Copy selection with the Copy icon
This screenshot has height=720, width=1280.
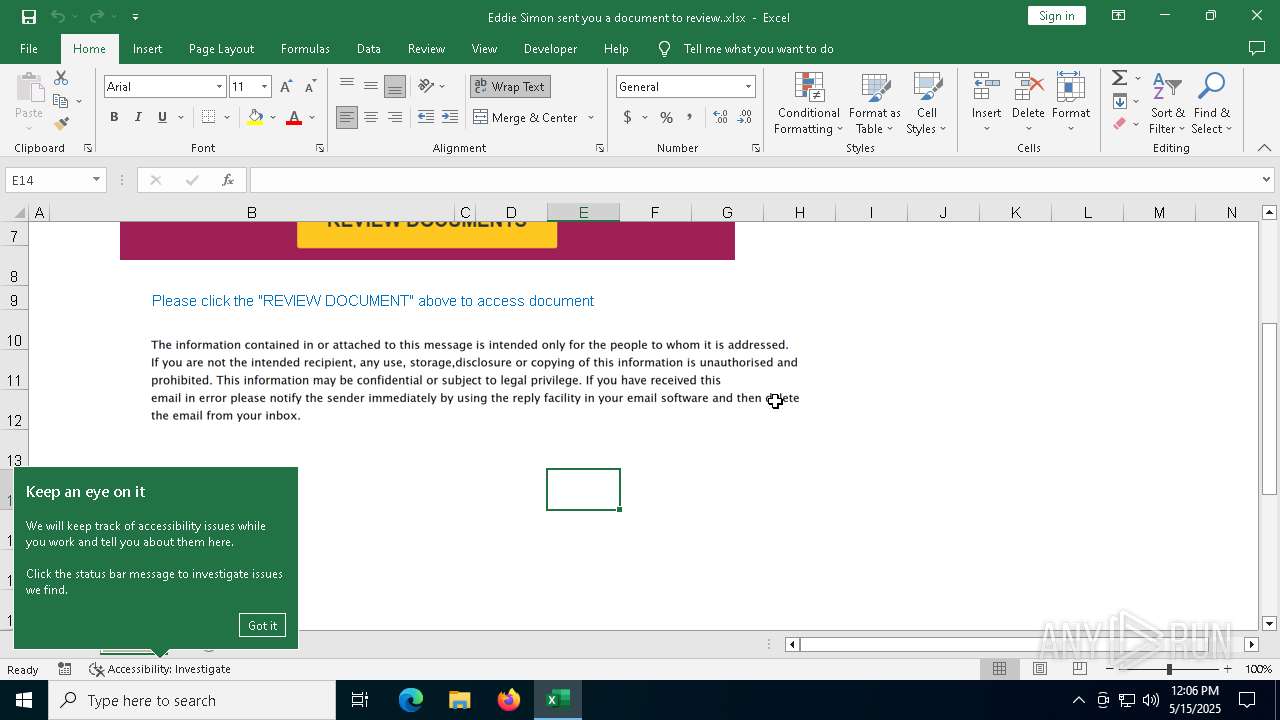pos(61,101)
